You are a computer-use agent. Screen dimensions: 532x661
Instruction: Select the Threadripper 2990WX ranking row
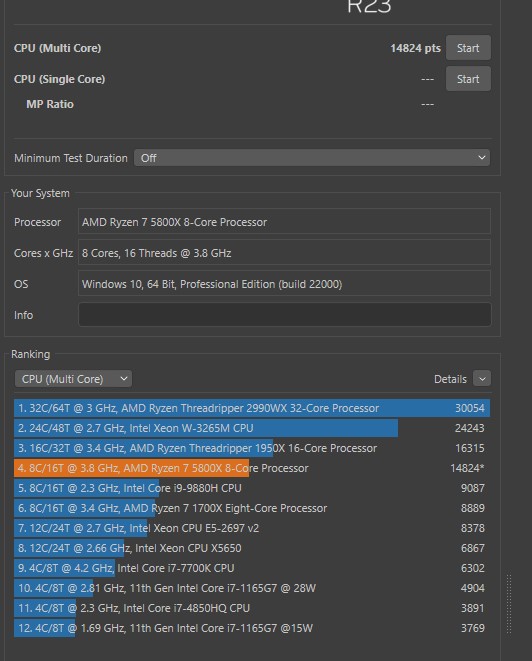(252, 408)
